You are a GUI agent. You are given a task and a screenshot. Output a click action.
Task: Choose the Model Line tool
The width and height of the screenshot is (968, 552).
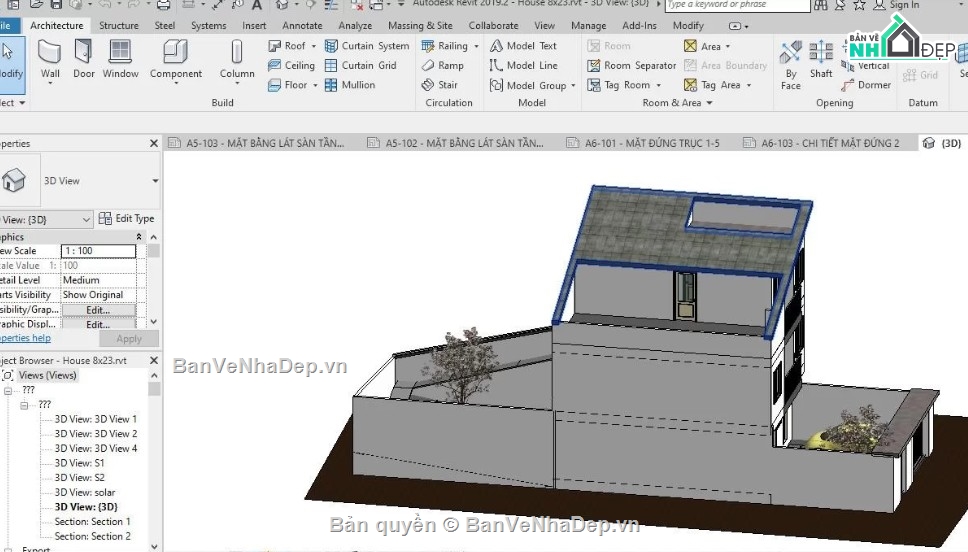[524, 65]
